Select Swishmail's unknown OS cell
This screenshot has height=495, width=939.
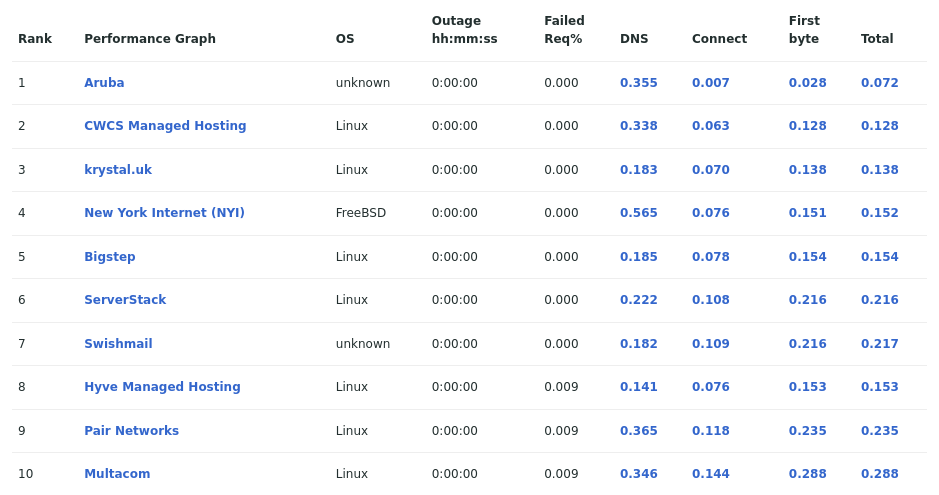click(x=363, y=344)
